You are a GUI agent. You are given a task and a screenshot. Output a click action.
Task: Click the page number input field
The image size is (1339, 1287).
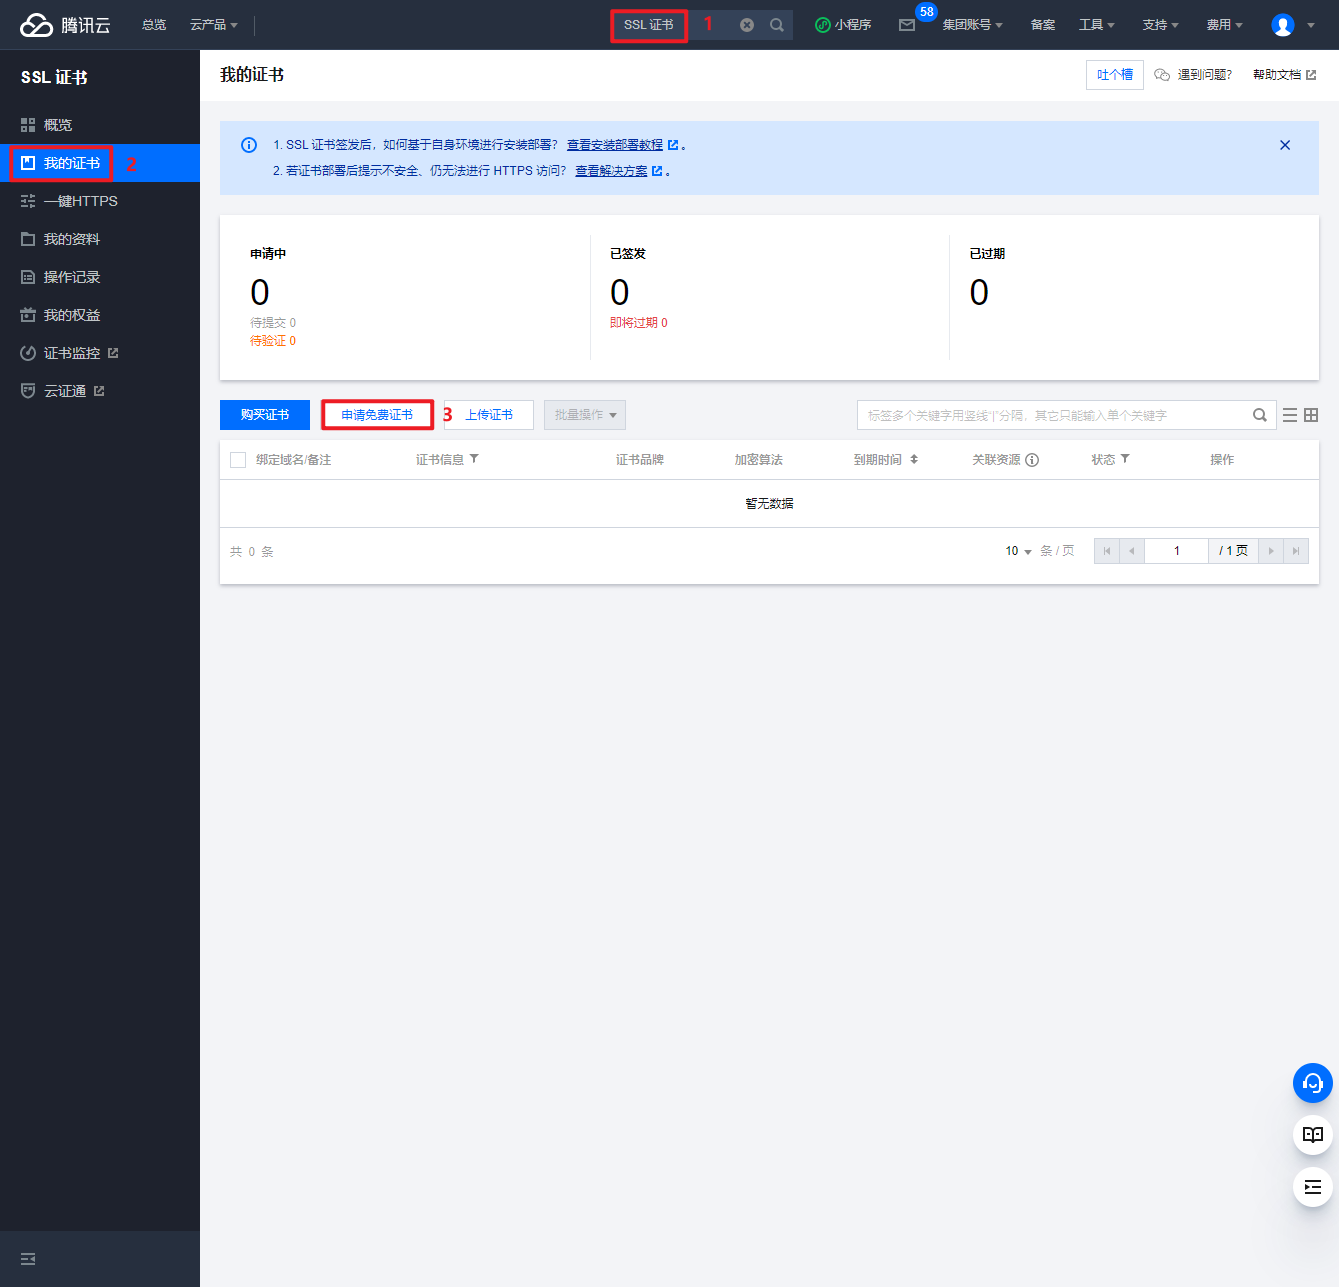[x=1177, y=551]
